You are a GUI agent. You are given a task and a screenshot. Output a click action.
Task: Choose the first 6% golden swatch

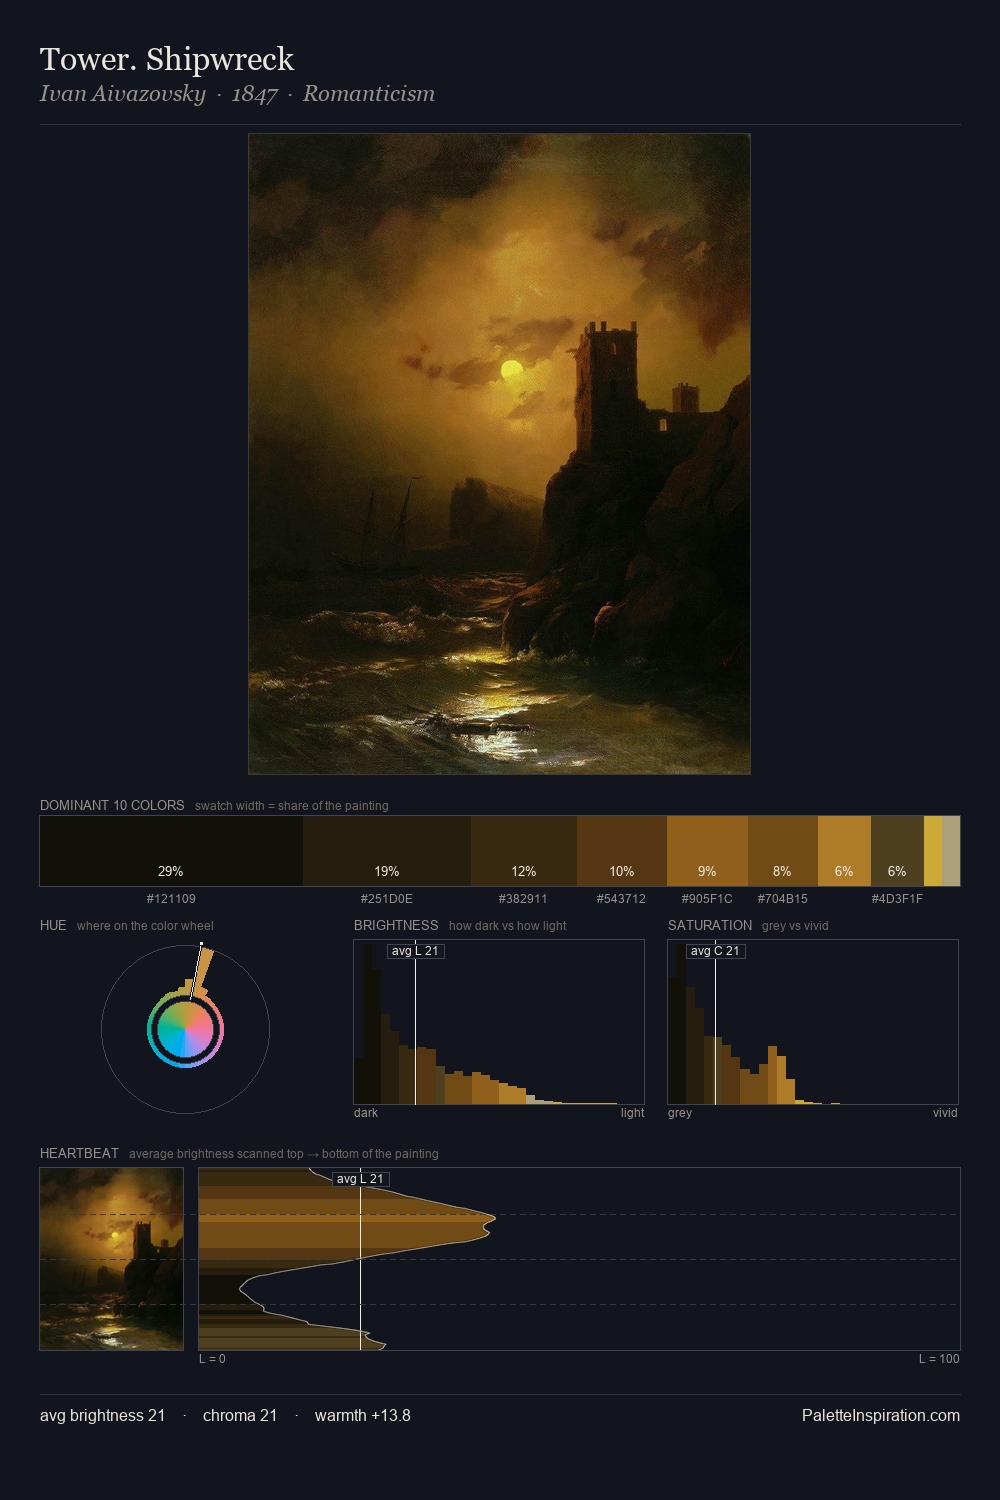(x=844, y=851)
